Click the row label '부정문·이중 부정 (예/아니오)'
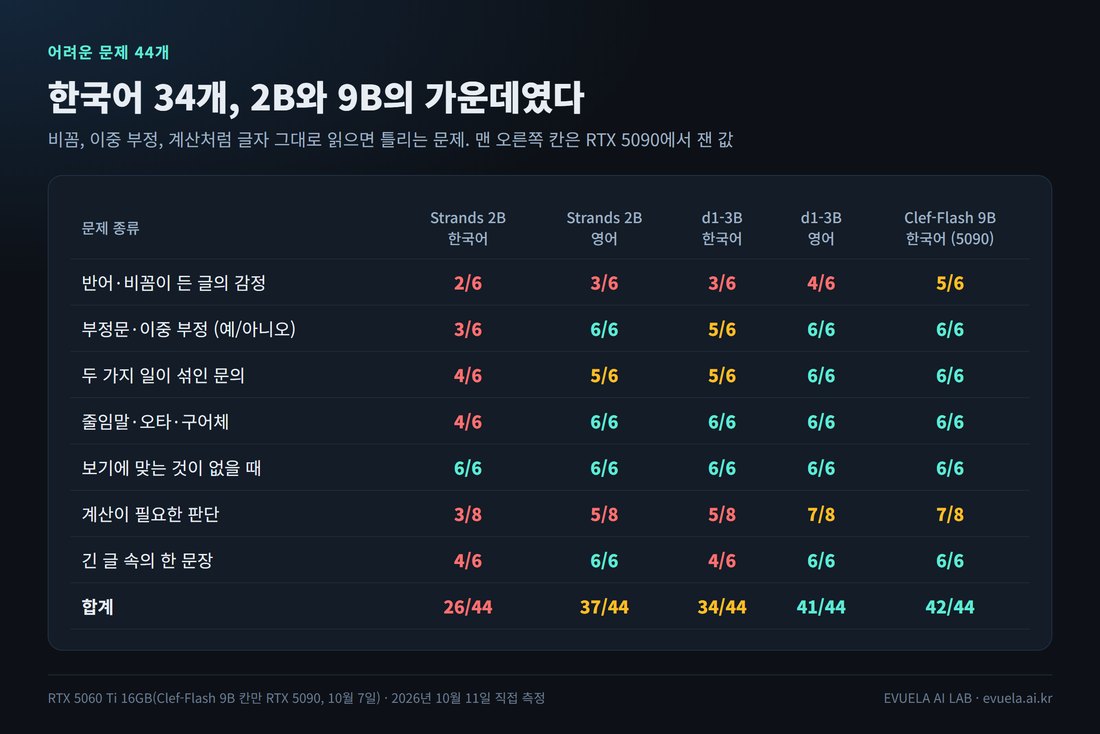The height and width of the screenshot is (734, 1100). [x=189, y=329]
